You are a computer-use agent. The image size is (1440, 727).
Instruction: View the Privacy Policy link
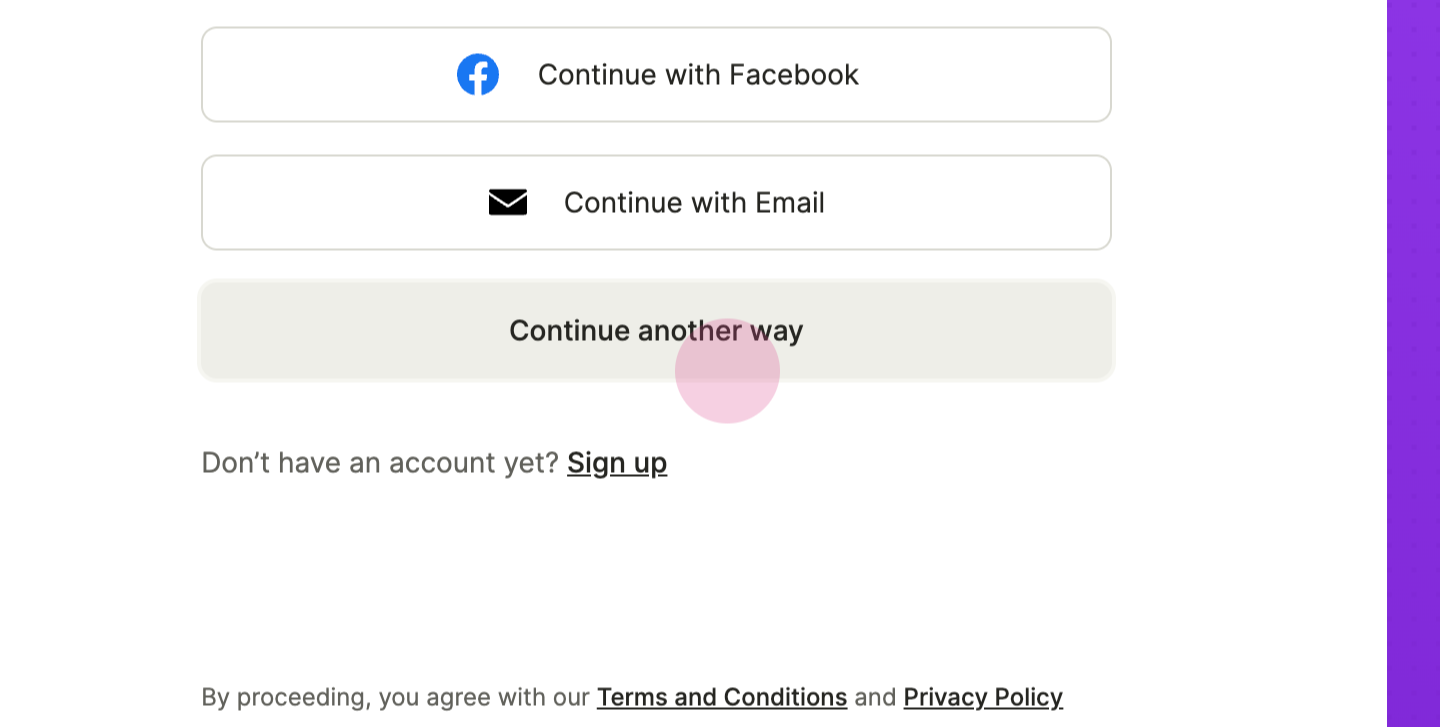coord(983,697)
